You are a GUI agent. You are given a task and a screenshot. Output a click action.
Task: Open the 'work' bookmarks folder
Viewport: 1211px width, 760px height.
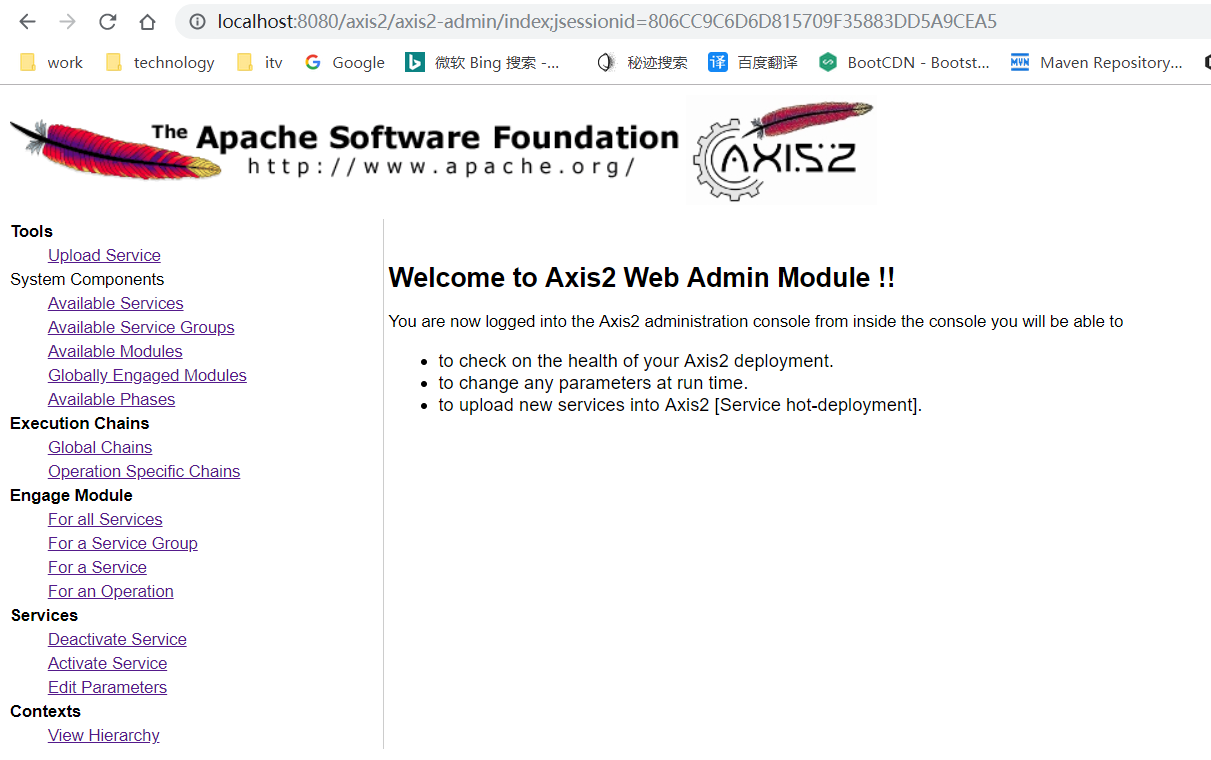coord(52,62)
